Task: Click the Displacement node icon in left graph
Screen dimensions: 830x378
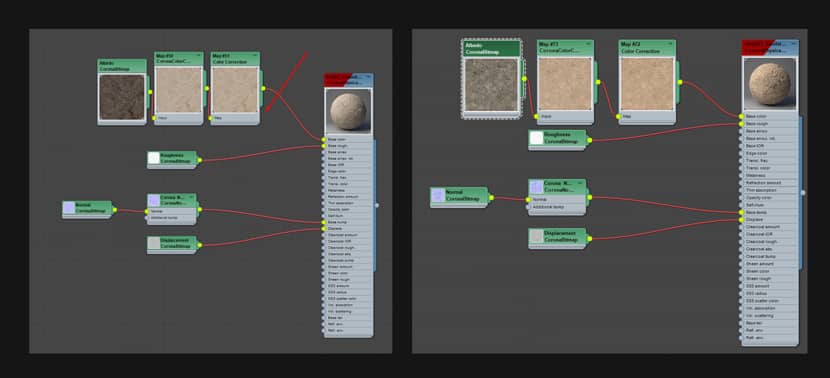Action: pos(154,243)
